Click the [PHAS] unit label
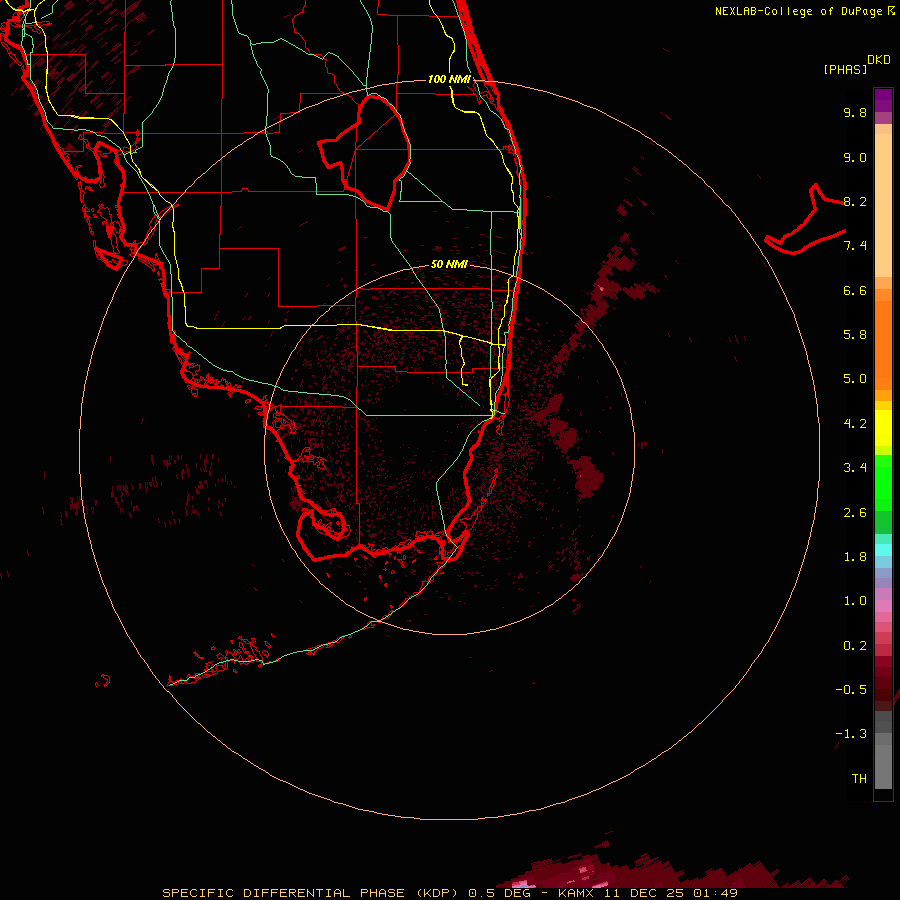 (x=845, y=69)
